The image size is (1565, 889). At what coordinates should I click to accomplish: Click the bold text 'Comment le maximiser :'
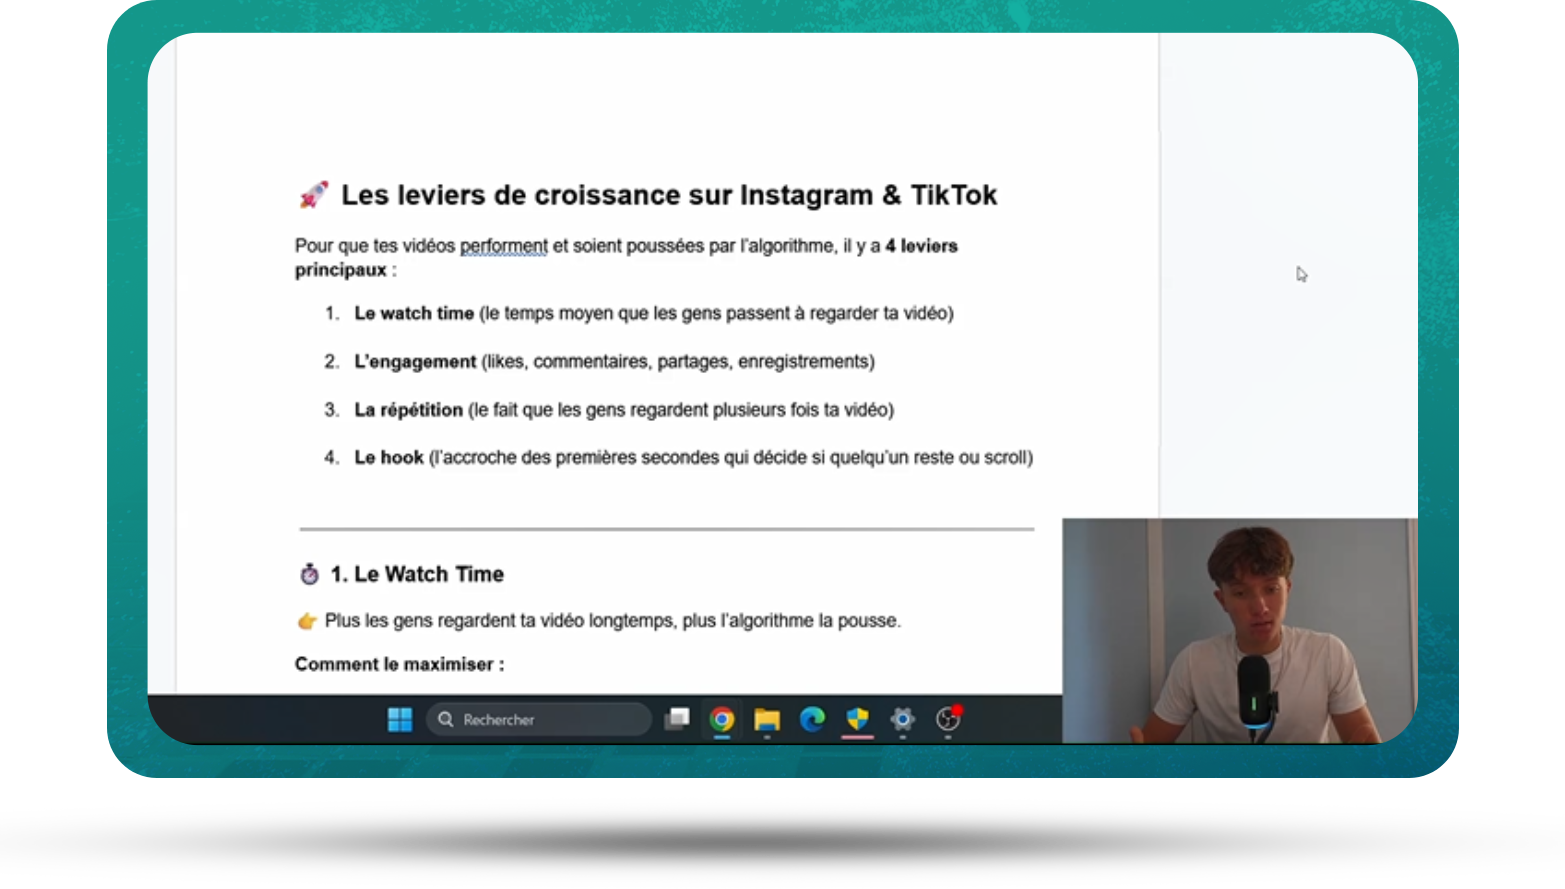point(400,664)
